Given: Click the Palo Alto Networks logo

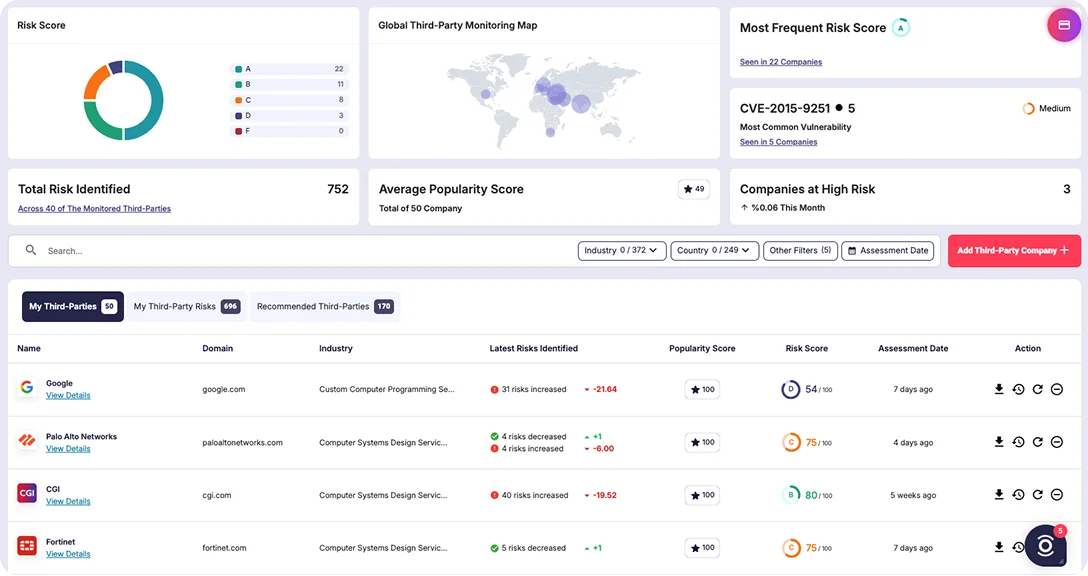Looking at the screenshot, I should tap(27, 440).
